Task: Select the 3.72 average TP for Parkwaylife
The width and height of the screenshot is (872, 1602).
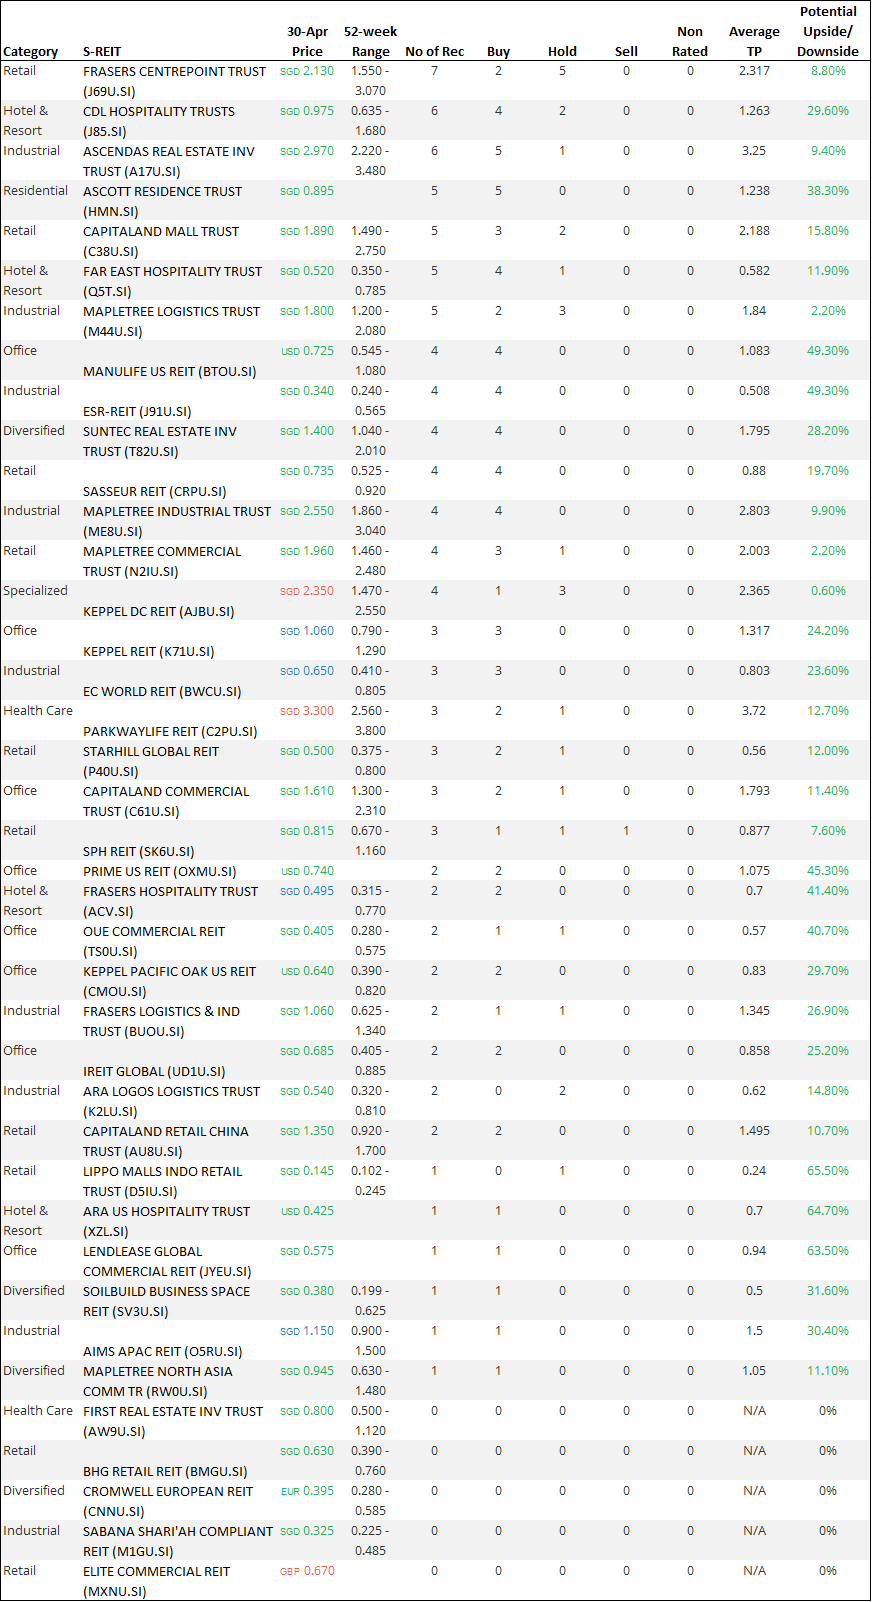Action: click(754, 711)
